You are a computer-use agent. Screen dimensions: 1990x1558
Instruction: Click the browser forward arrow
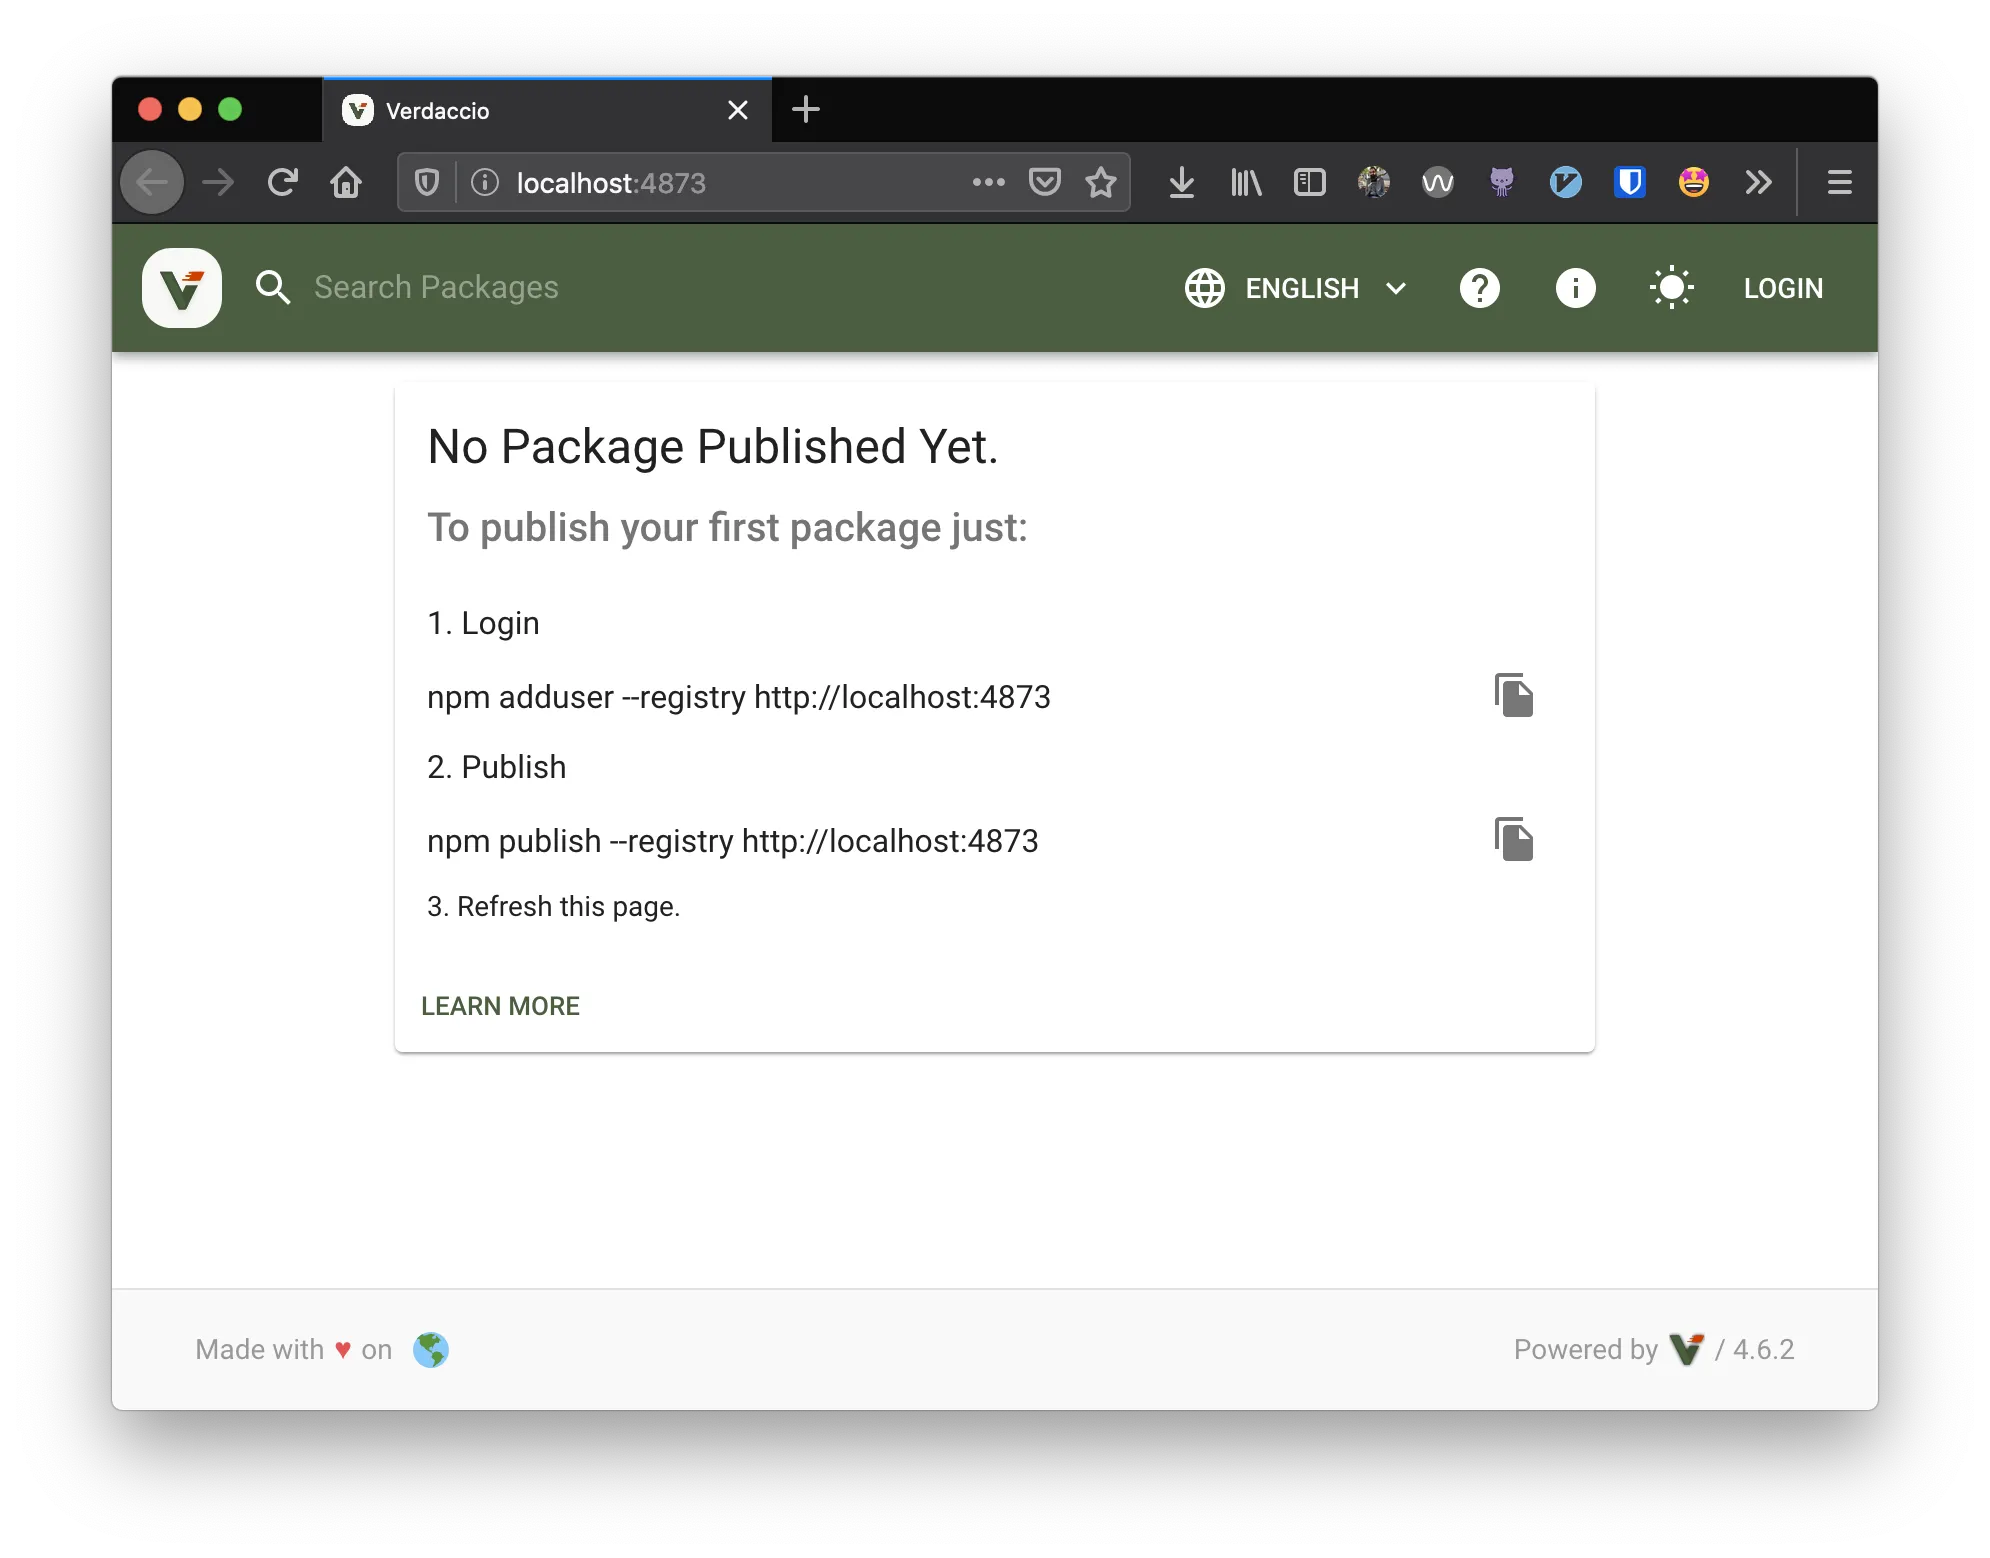pyautogui.click(x=218, y=182)
